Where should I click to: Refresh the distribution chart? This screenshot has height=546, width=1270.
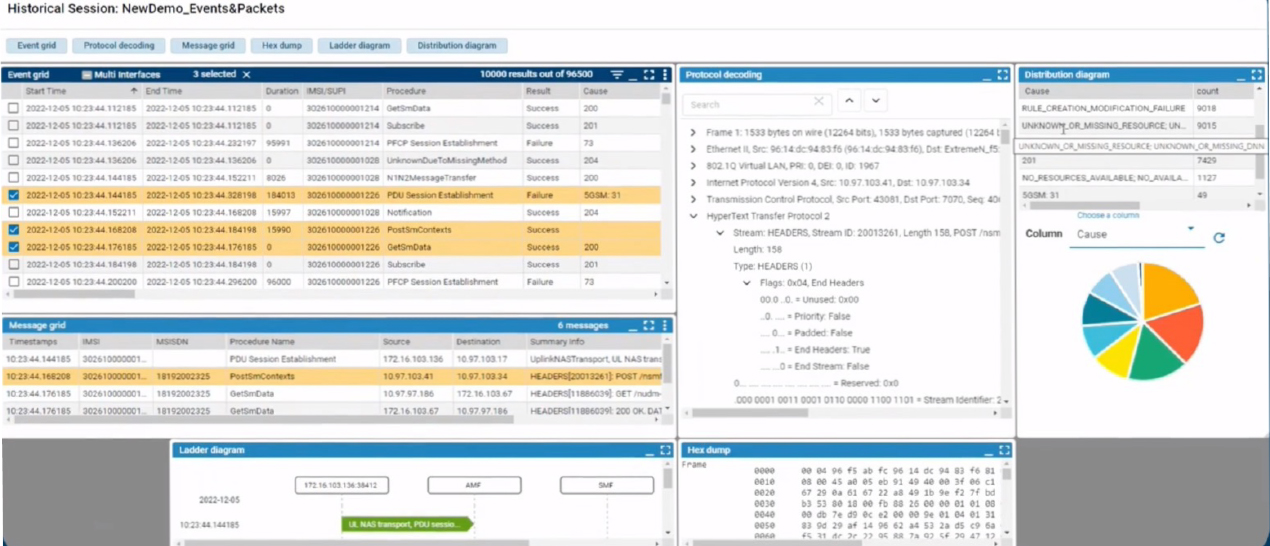[1219, 238]
